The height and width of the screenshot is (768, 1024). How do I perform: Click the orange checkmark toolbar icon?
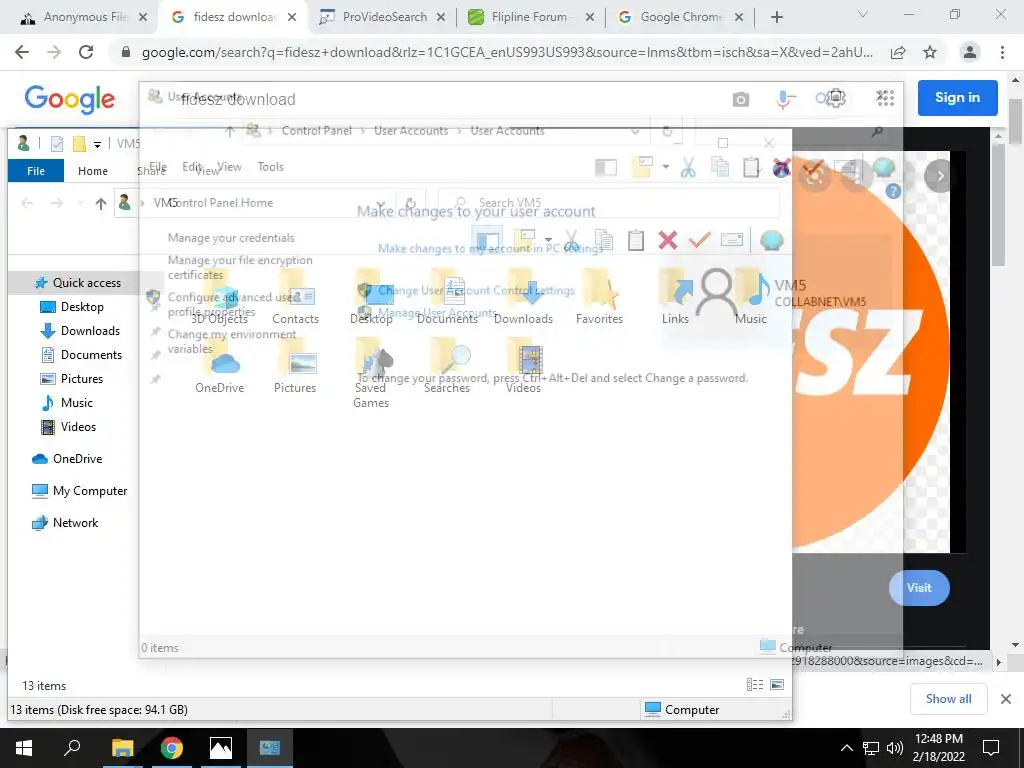coord(699,240)
